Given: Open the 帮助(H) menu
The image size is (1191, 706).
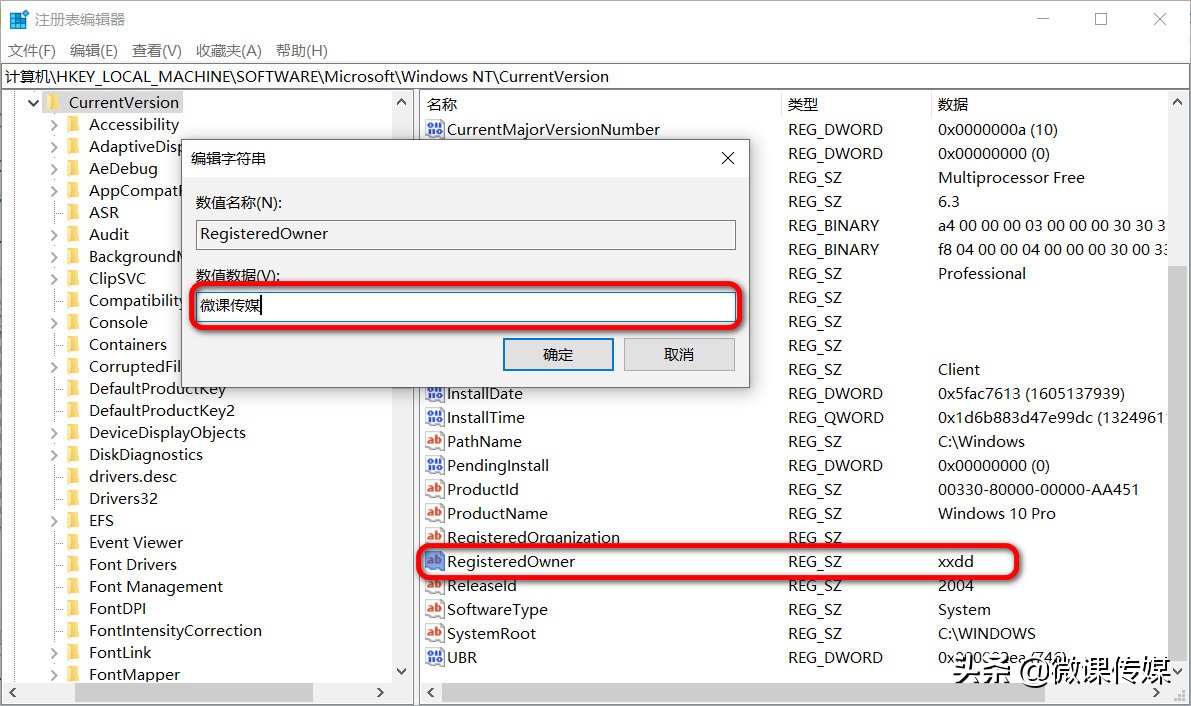Looking at the screenshot, I should (302, 50).
